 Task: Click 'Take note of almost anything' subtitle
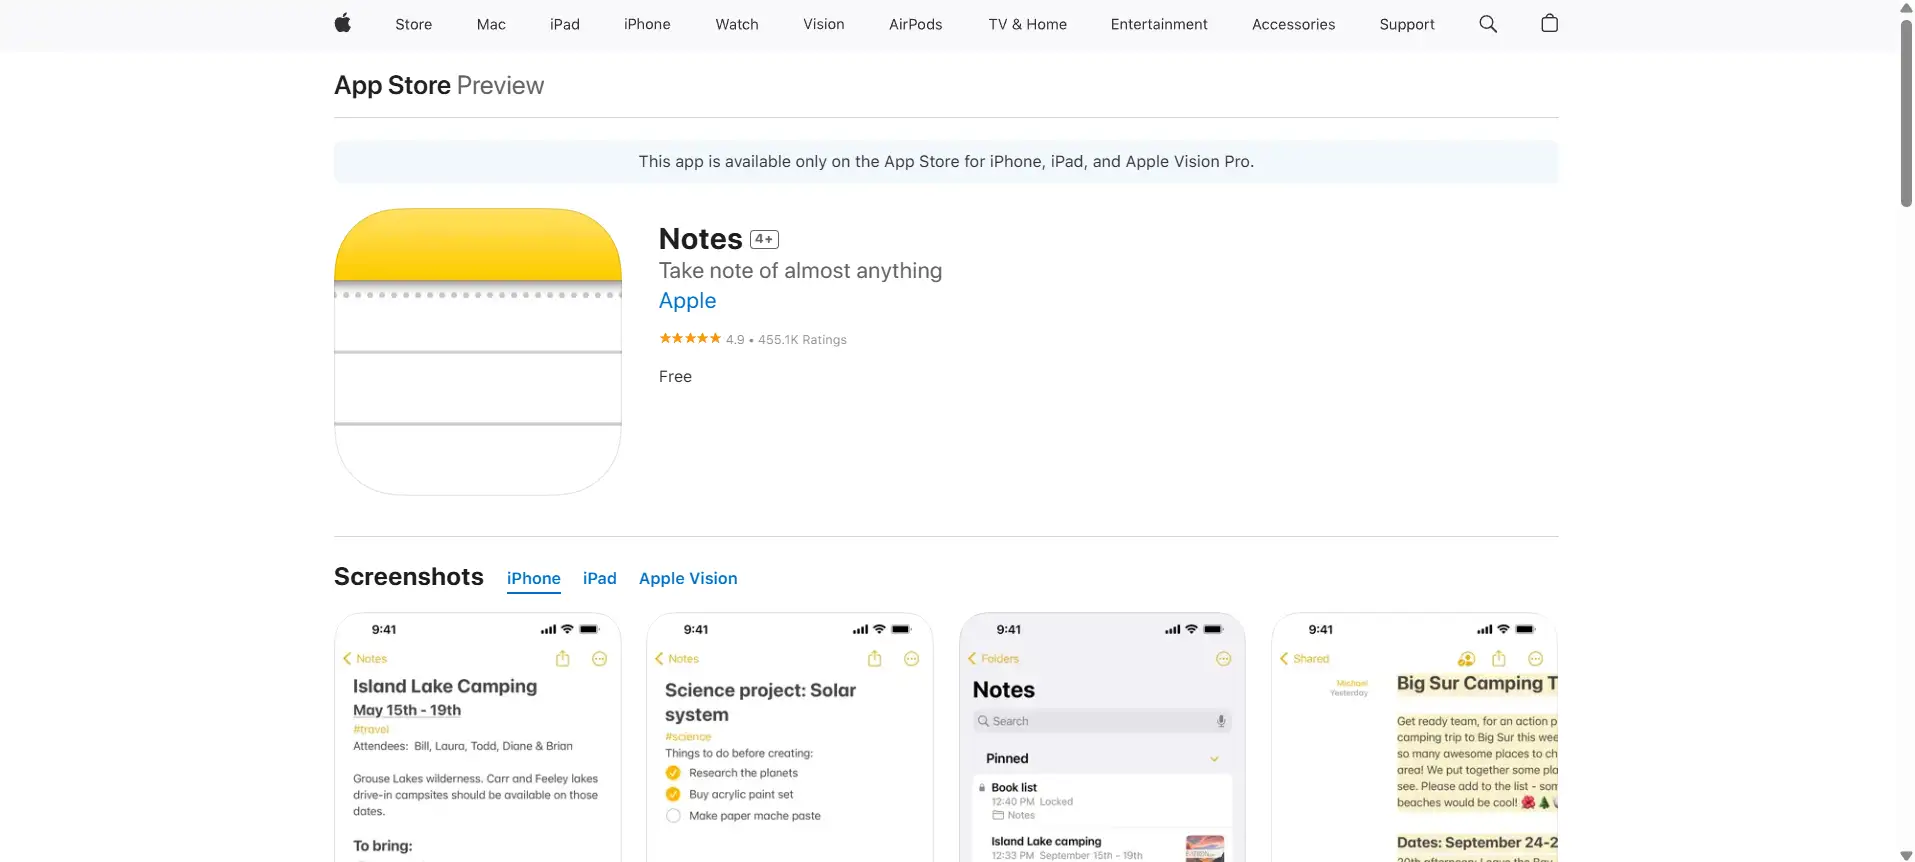click(800, 271)
